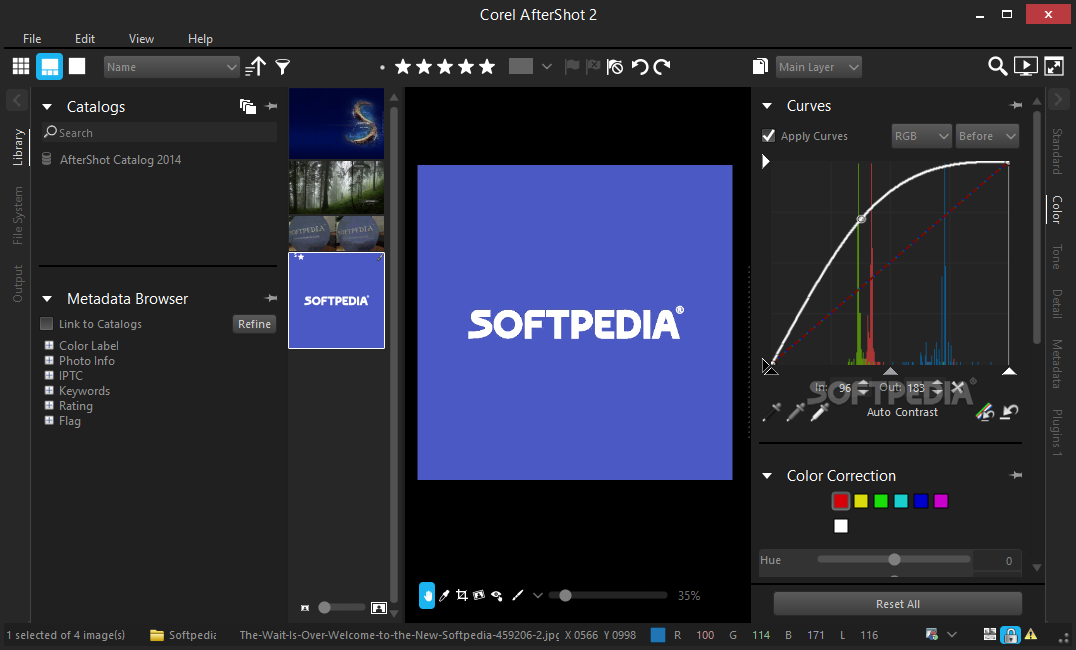
Task: Expand the Color Label tree node
Action: (x=49, y=345)
